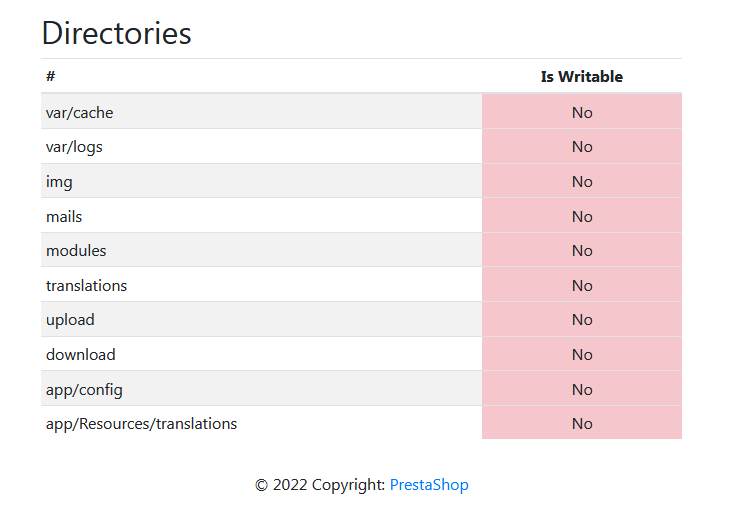
Task: Click the app/config directory entry
Action: point(84,389)
